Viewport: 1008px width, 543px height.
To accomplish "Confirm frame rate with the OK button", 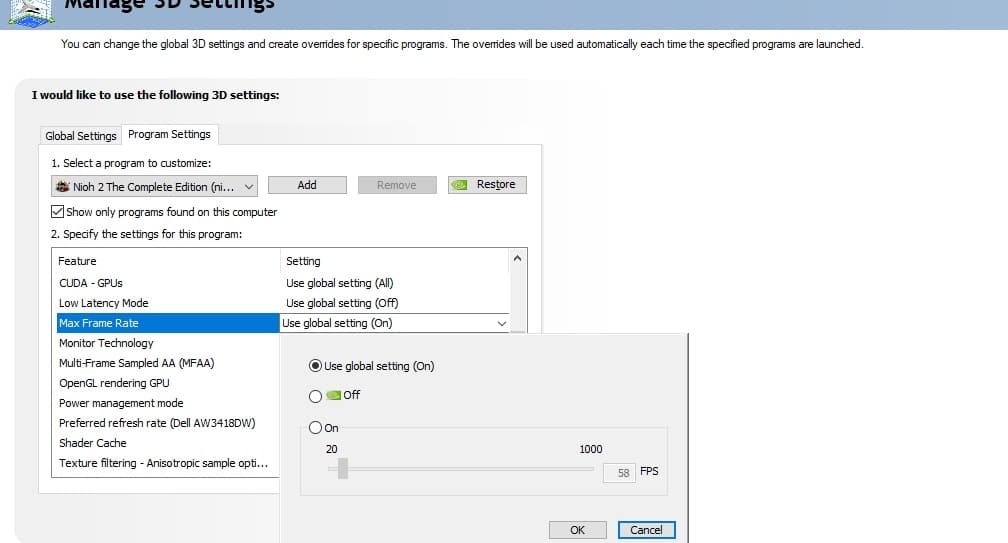I will (577, 530).
